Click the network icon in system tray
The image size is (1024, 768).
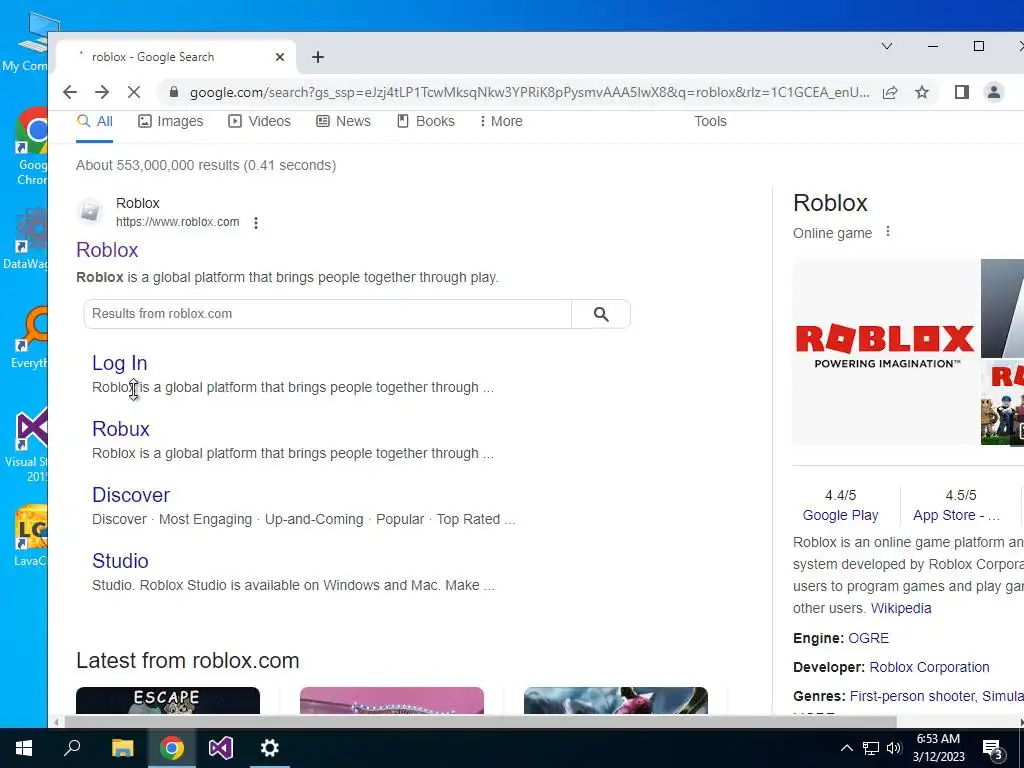pyautogui.click(x=871, y=748)
